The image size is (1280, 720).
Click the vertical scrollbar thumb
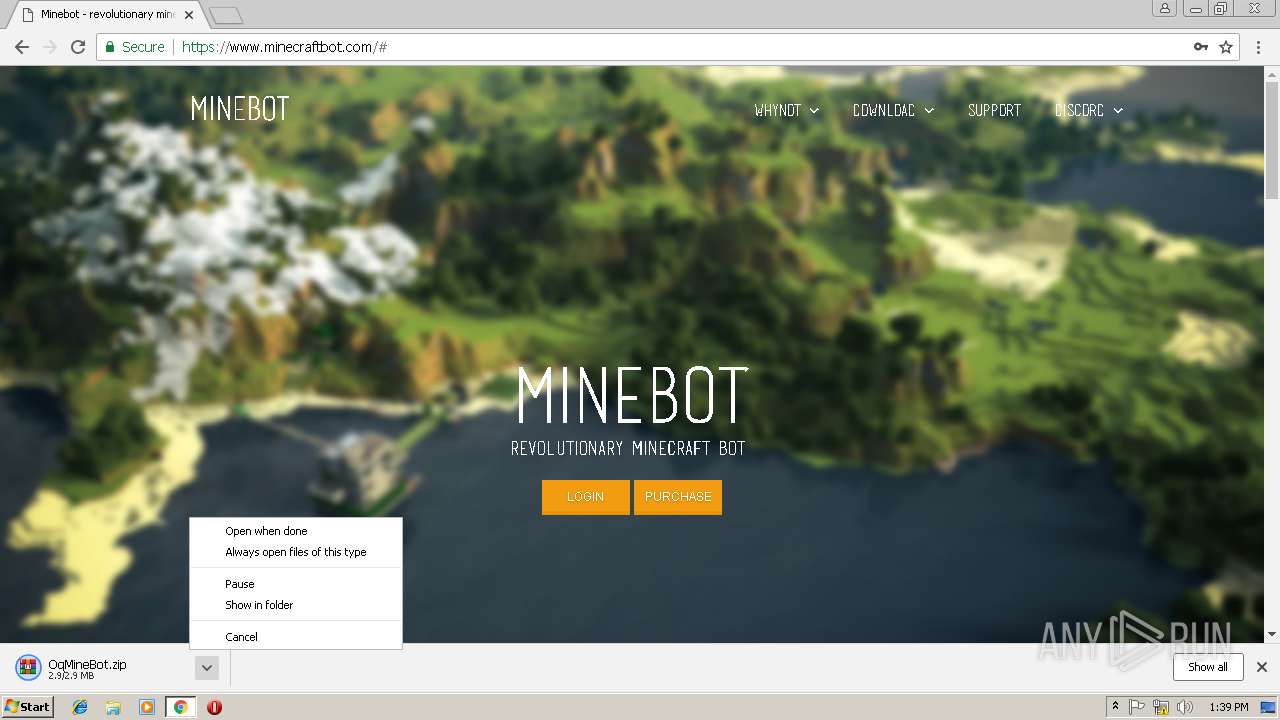click(1272, 140)
